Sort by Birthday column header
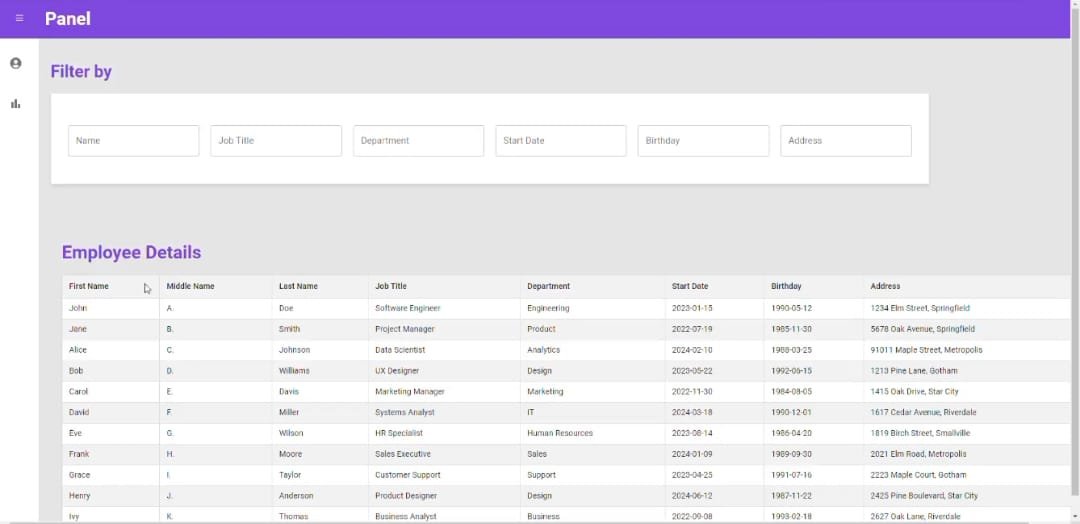The width and height of the screenshot is (1080, 524). click(786, 287)
